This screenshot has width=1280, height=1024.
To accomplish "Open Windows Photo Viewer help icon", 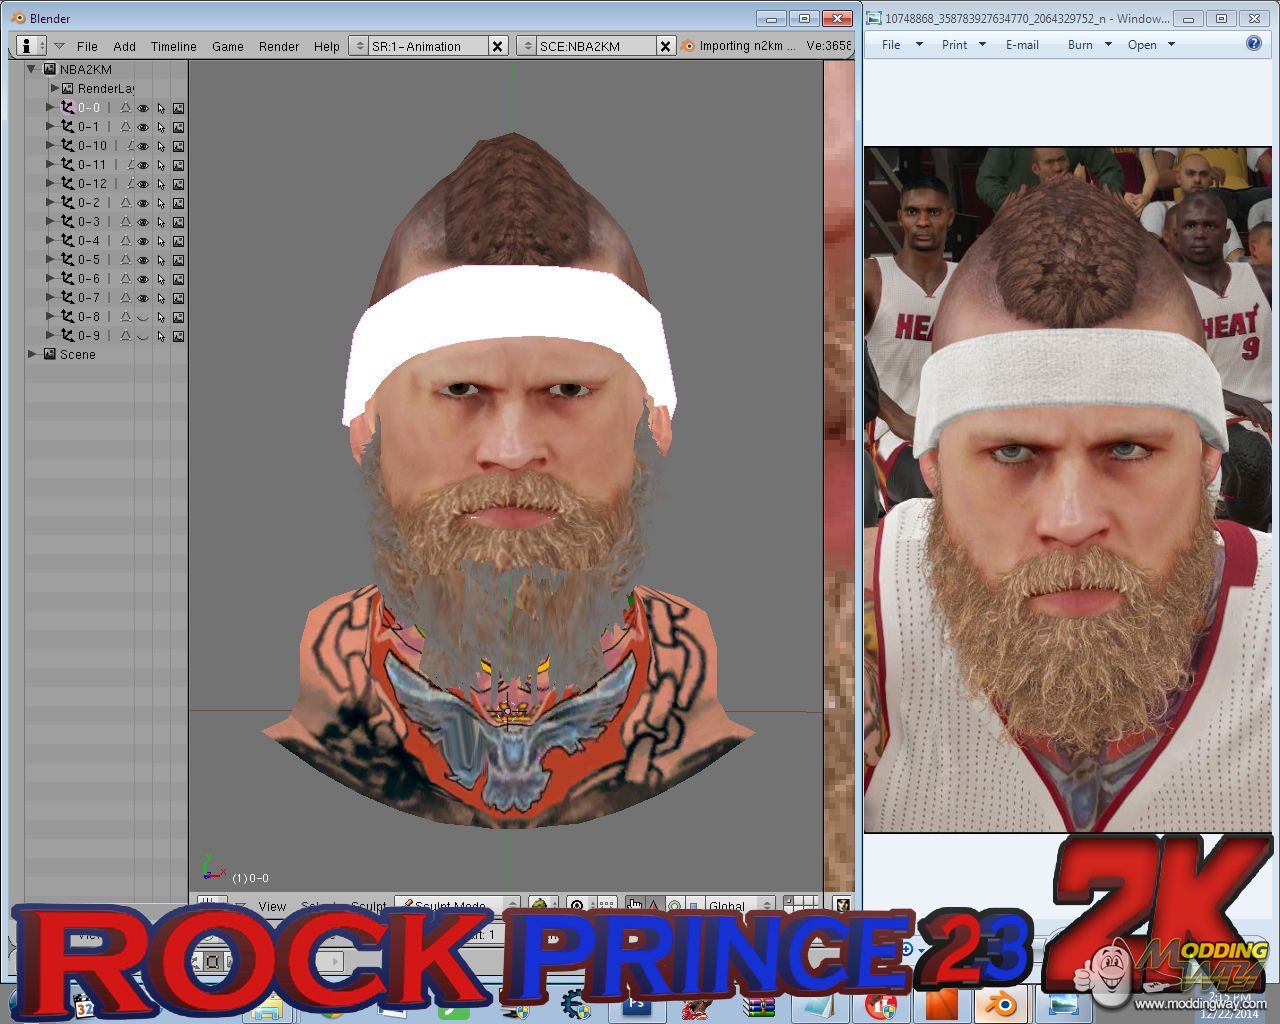I will [x=1254, y=44].
